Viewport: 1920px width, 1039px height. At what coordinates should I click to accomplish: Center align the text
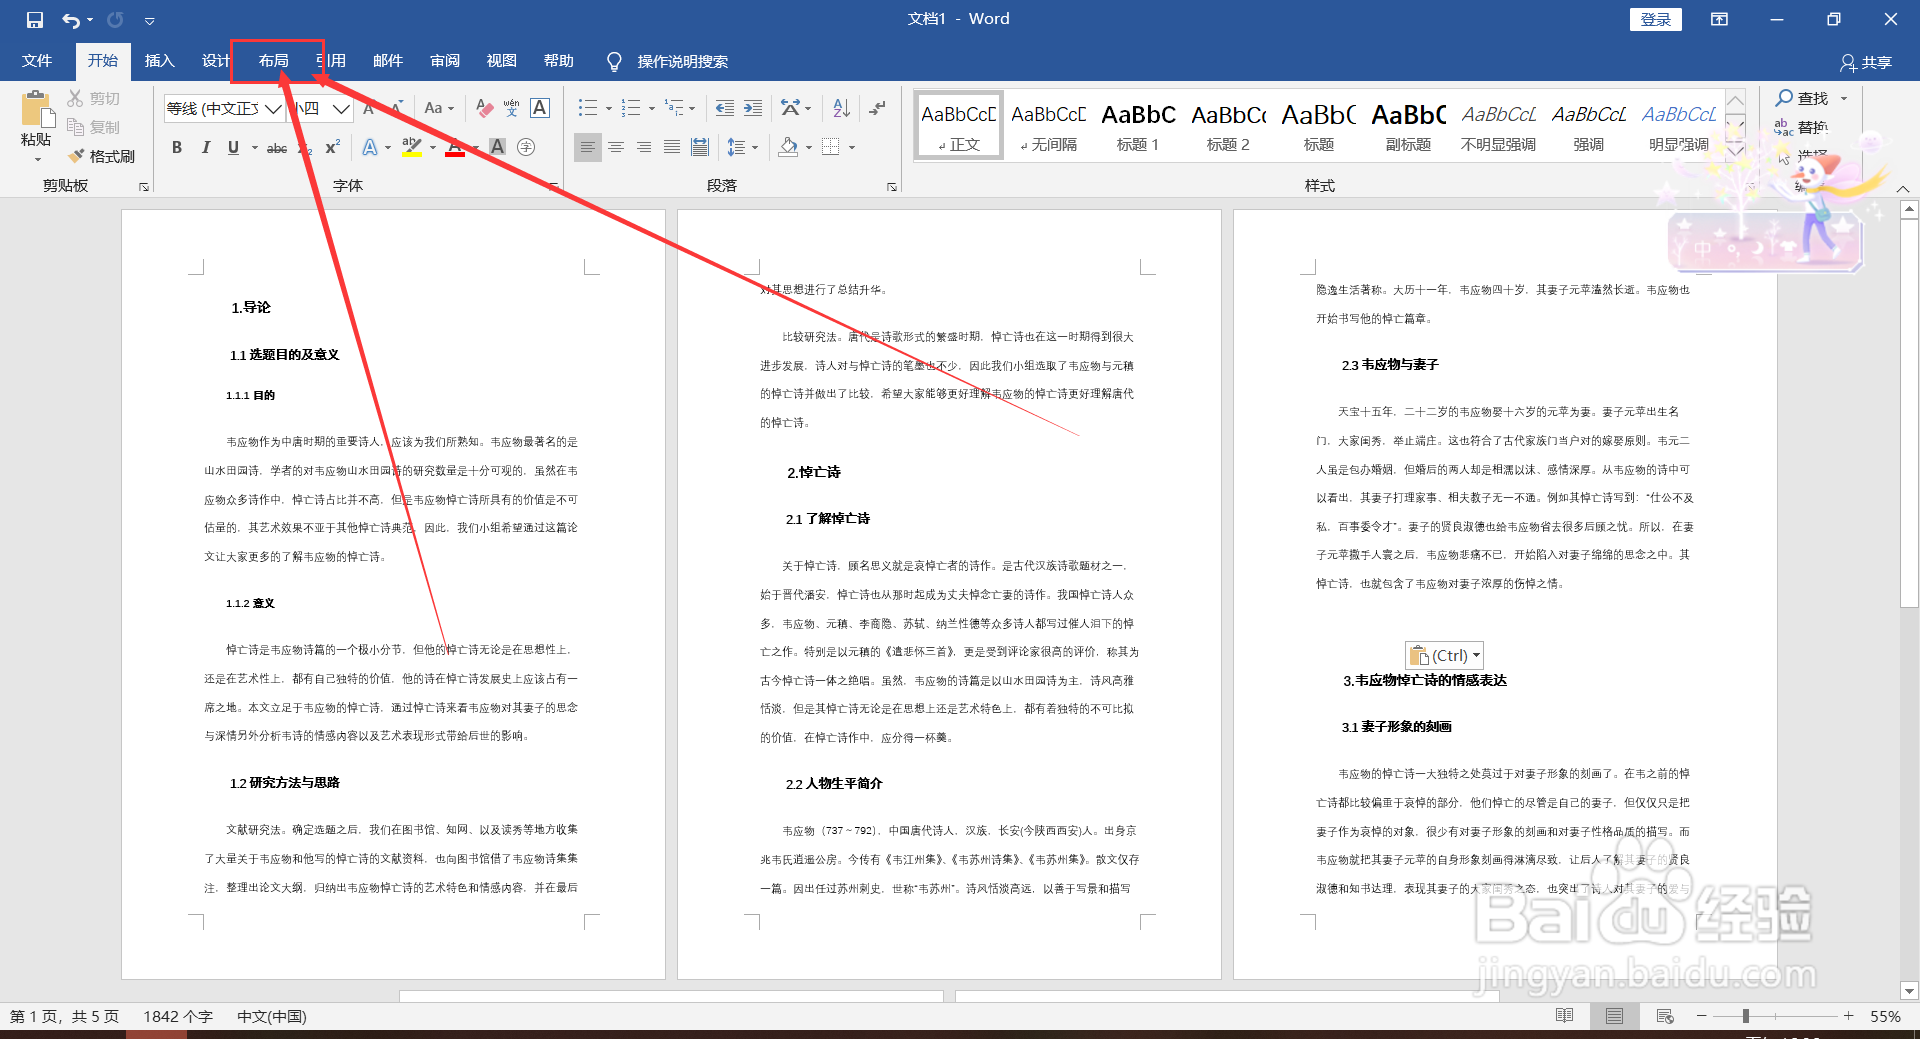(x=616, y=147)
